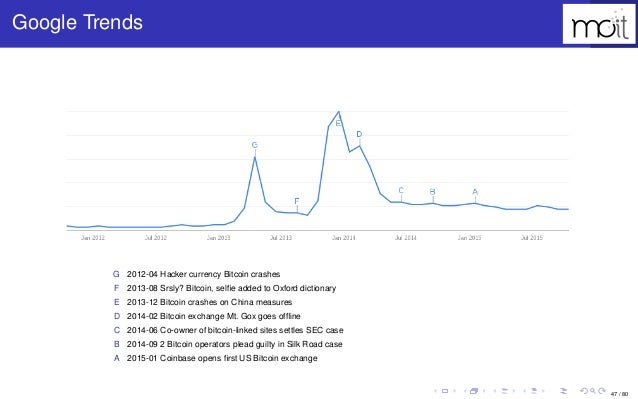Click the moit logo
The height and width of the screenshot is (399, 638).
(x=599, y=24)
